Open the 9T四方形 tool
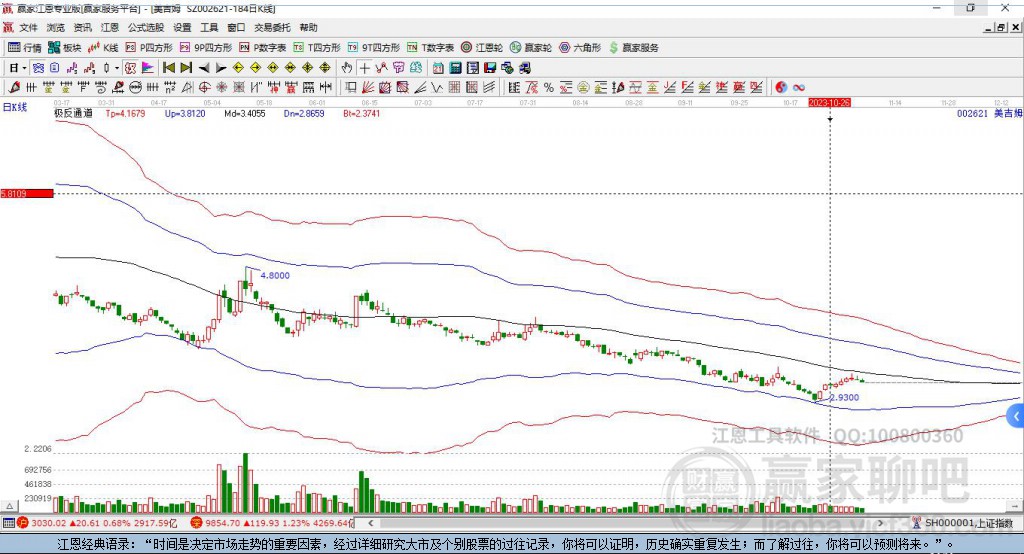 point(374,48)
